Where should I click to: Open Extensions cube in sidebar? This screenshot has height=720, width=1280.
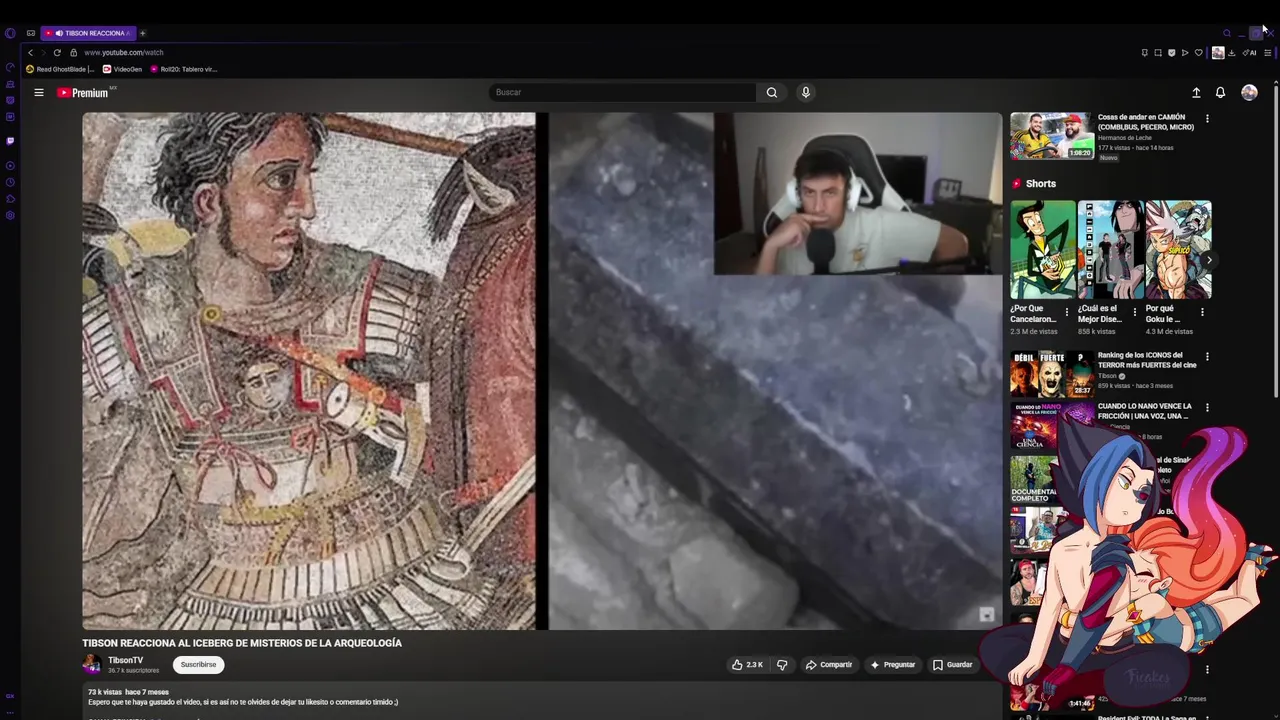10,199
